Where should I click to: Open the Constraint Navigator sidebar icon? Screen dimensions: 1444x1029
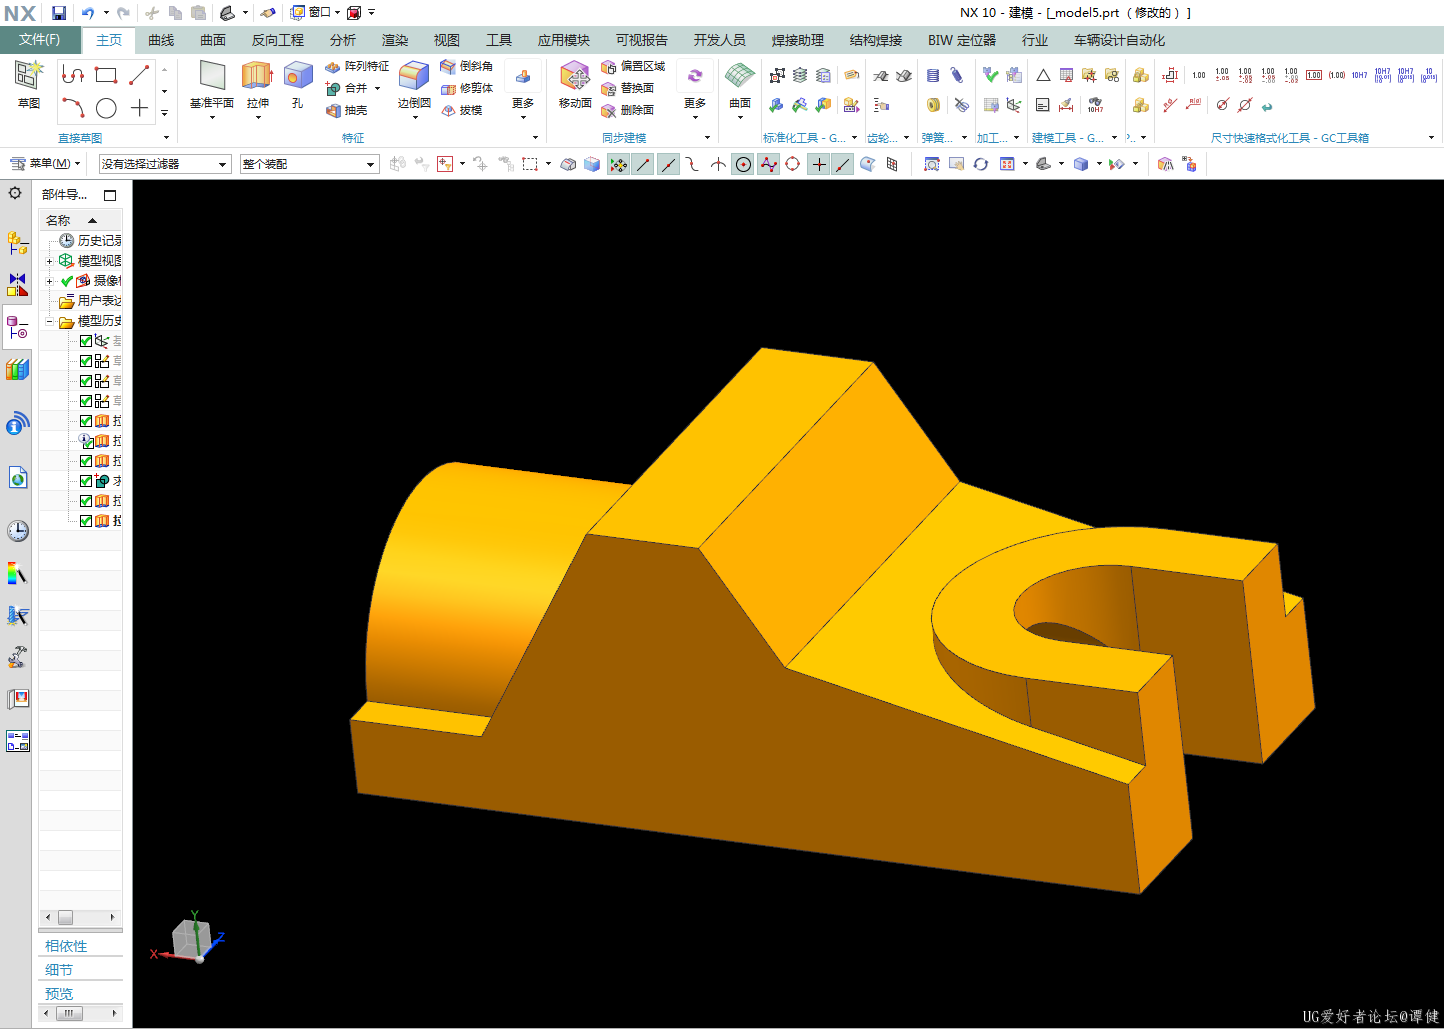(17, 285)
